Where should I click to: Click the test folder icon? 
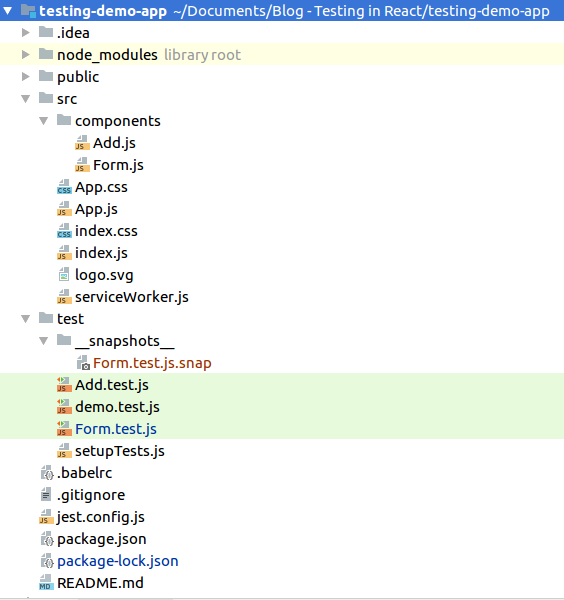click(46, 318)
